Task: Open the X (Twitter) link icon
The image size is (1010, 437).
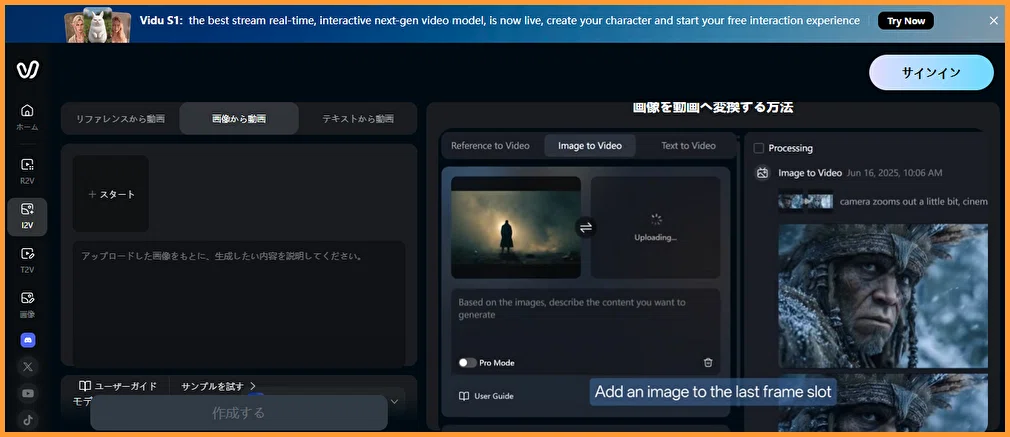Action: pos(28,367)
